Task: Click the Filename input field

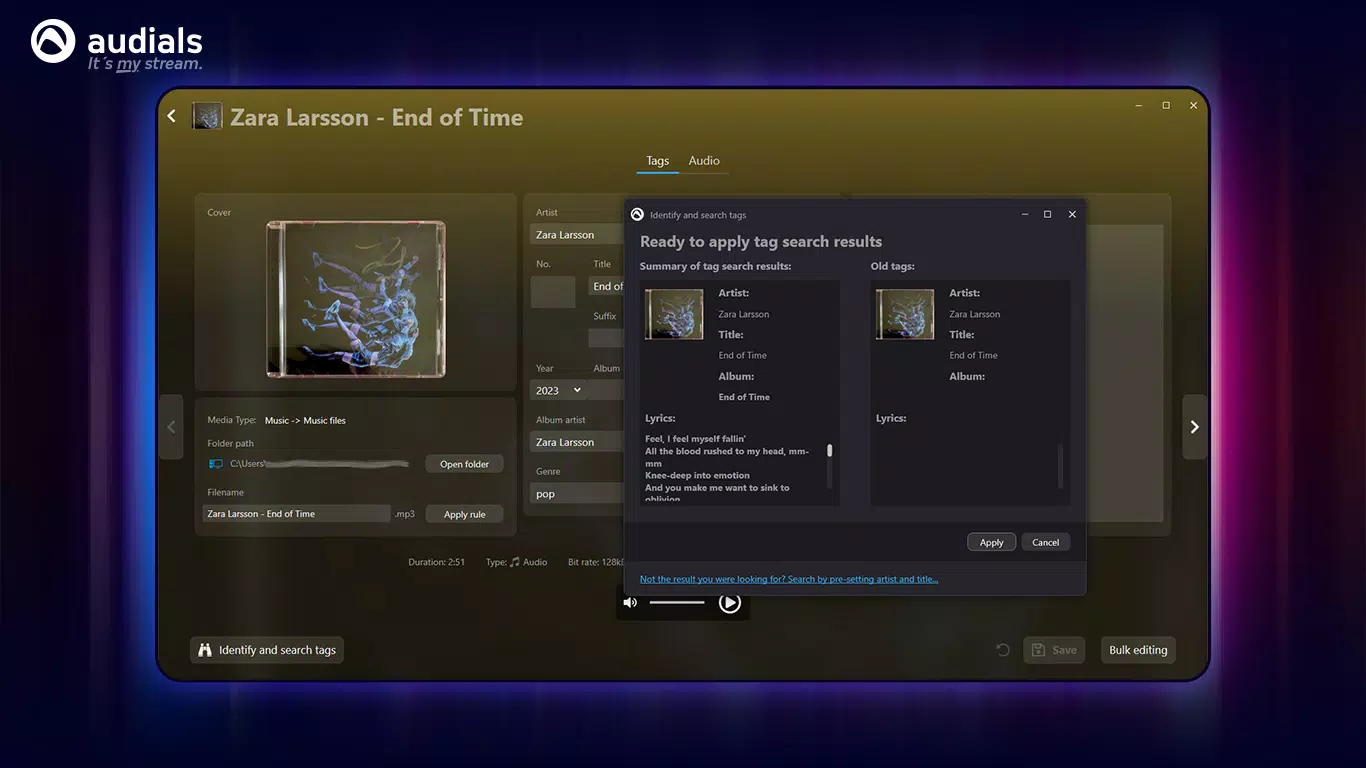Action: pyautogui.click(x=297, y=514)
